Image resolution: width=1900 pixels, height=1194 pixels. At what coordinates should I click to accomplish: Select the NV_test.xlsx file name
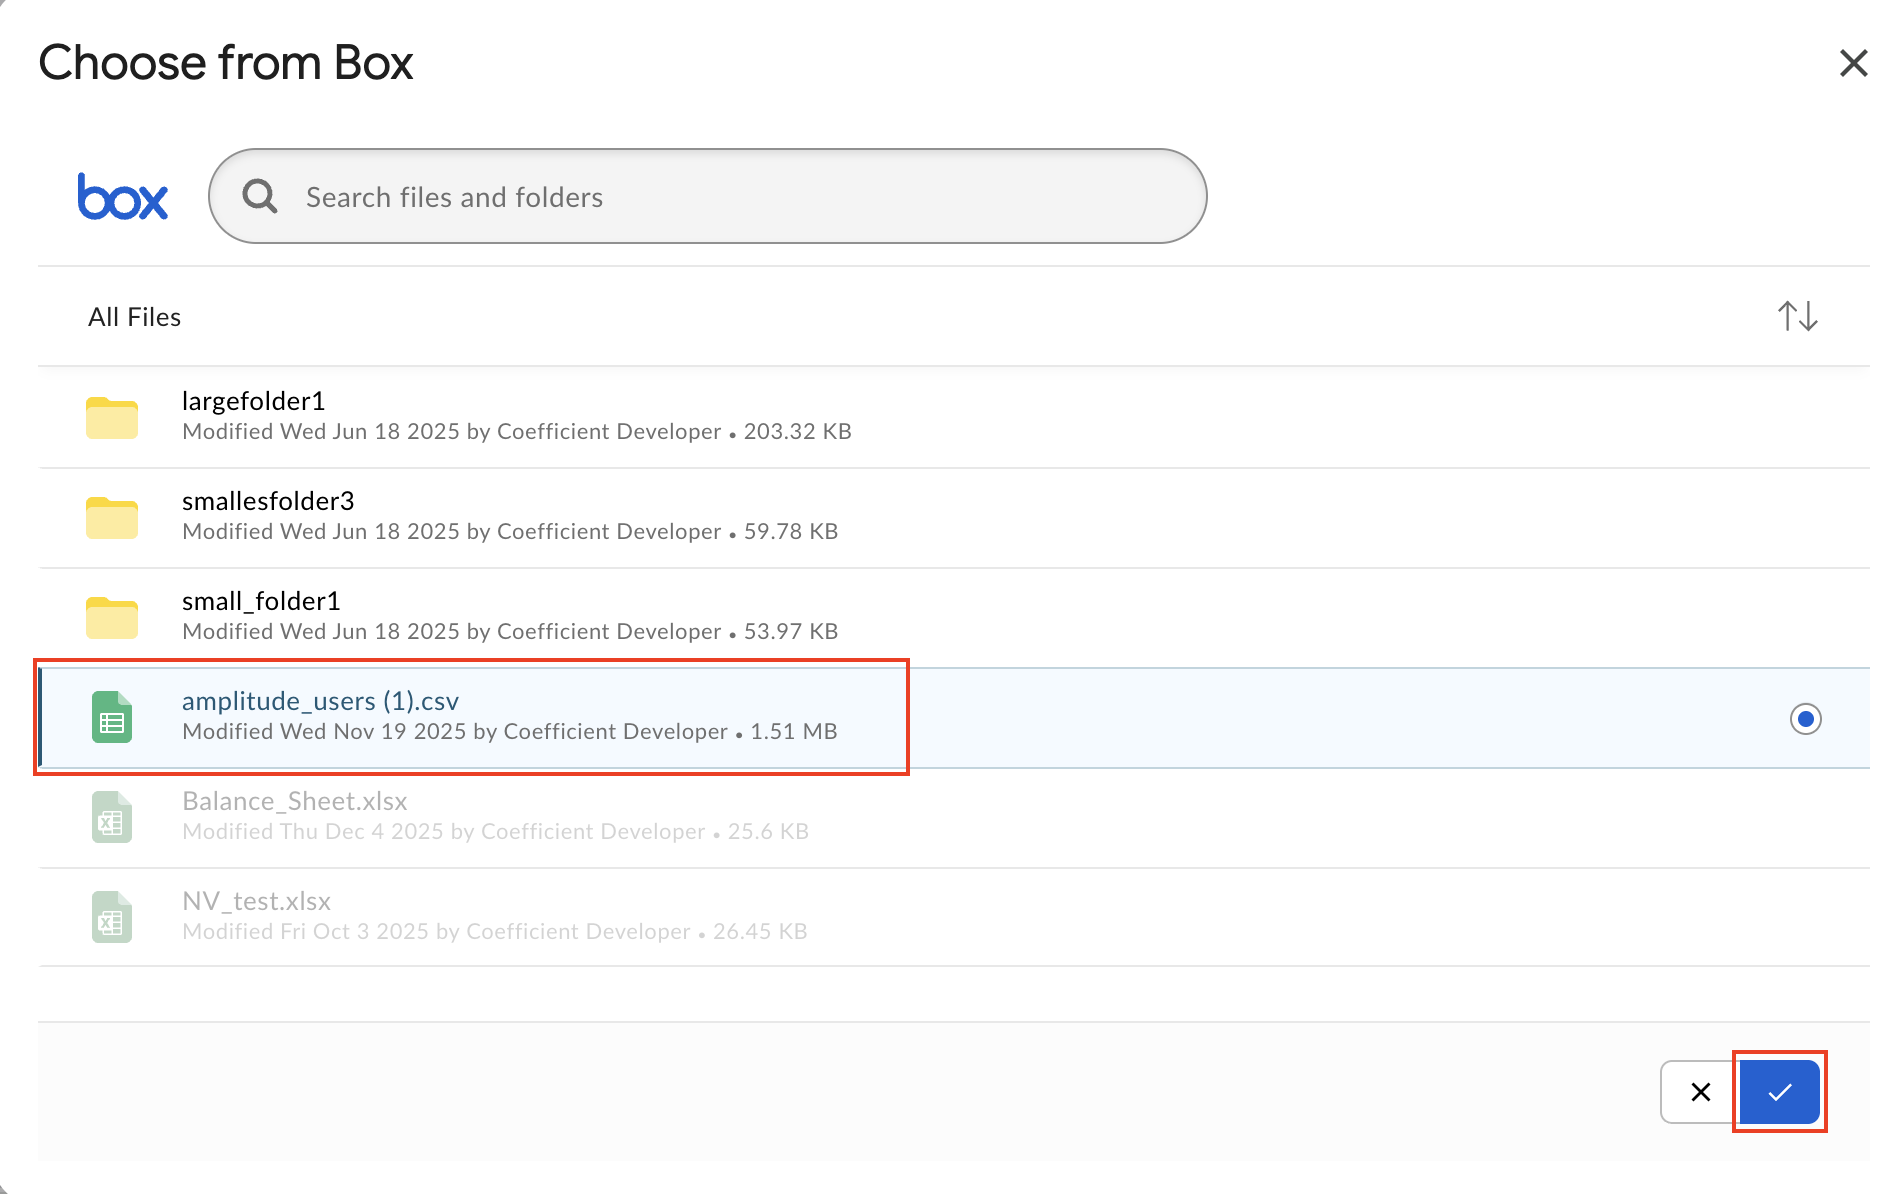click(x=256, y=901)
